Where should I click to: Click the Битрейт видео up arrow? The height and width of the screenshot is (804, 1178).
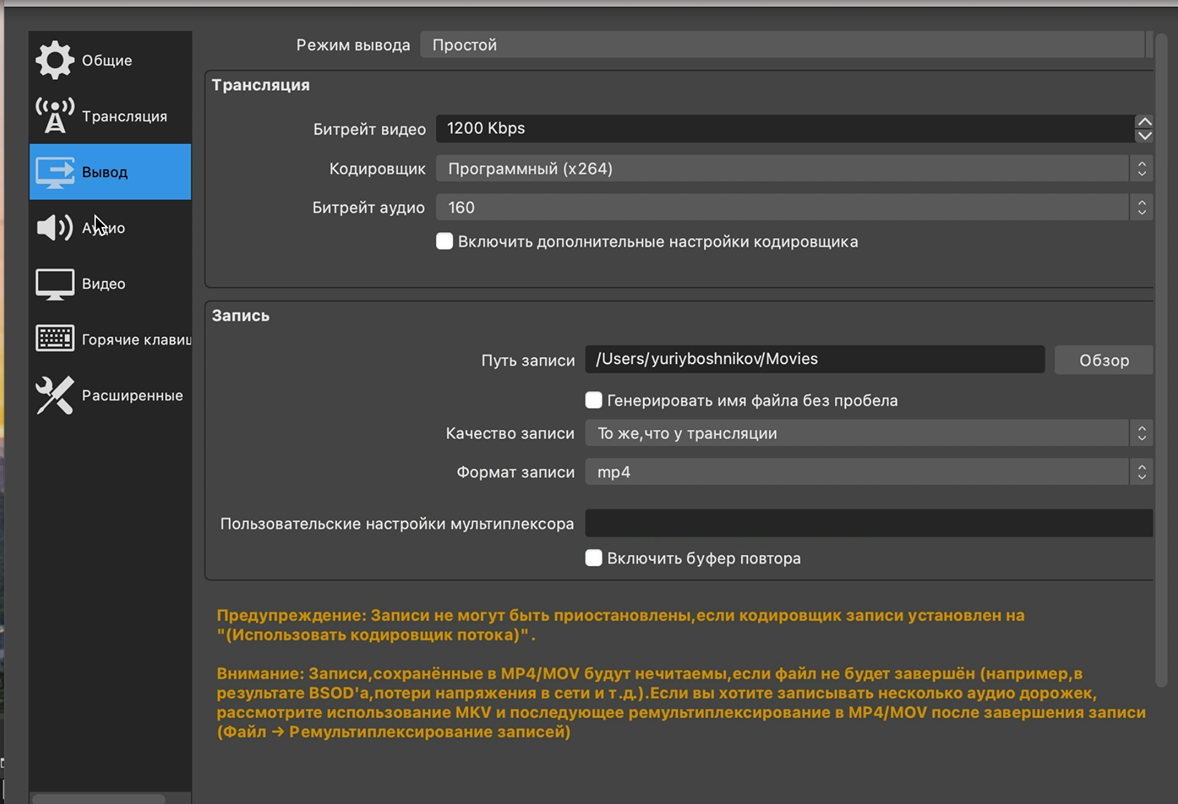[1145, 121]
